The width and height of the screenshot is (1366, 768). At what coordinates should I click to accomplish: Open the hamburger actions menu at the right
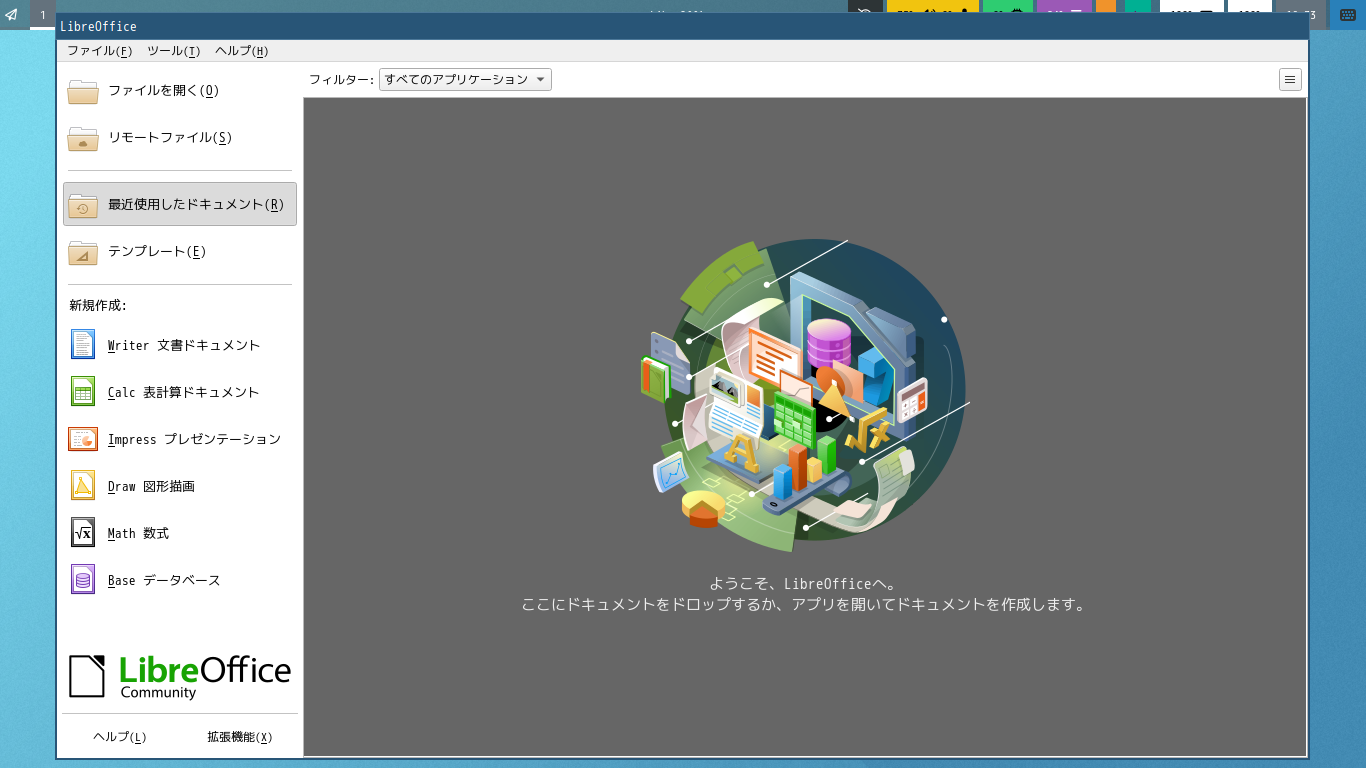(x=1290, y=80)
